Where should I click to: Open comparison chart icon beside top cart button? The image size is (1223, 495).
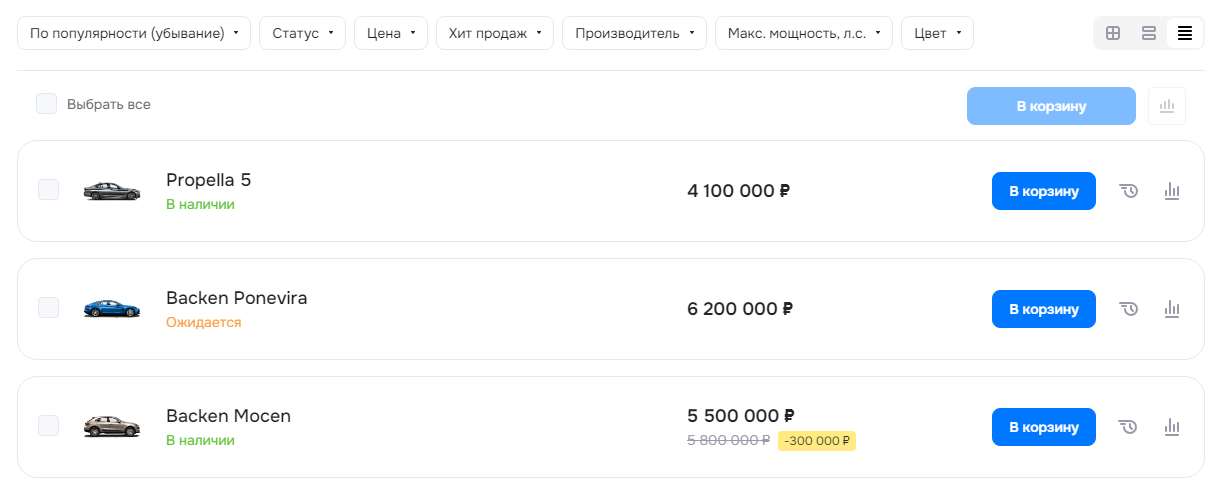pos(1167,106)
